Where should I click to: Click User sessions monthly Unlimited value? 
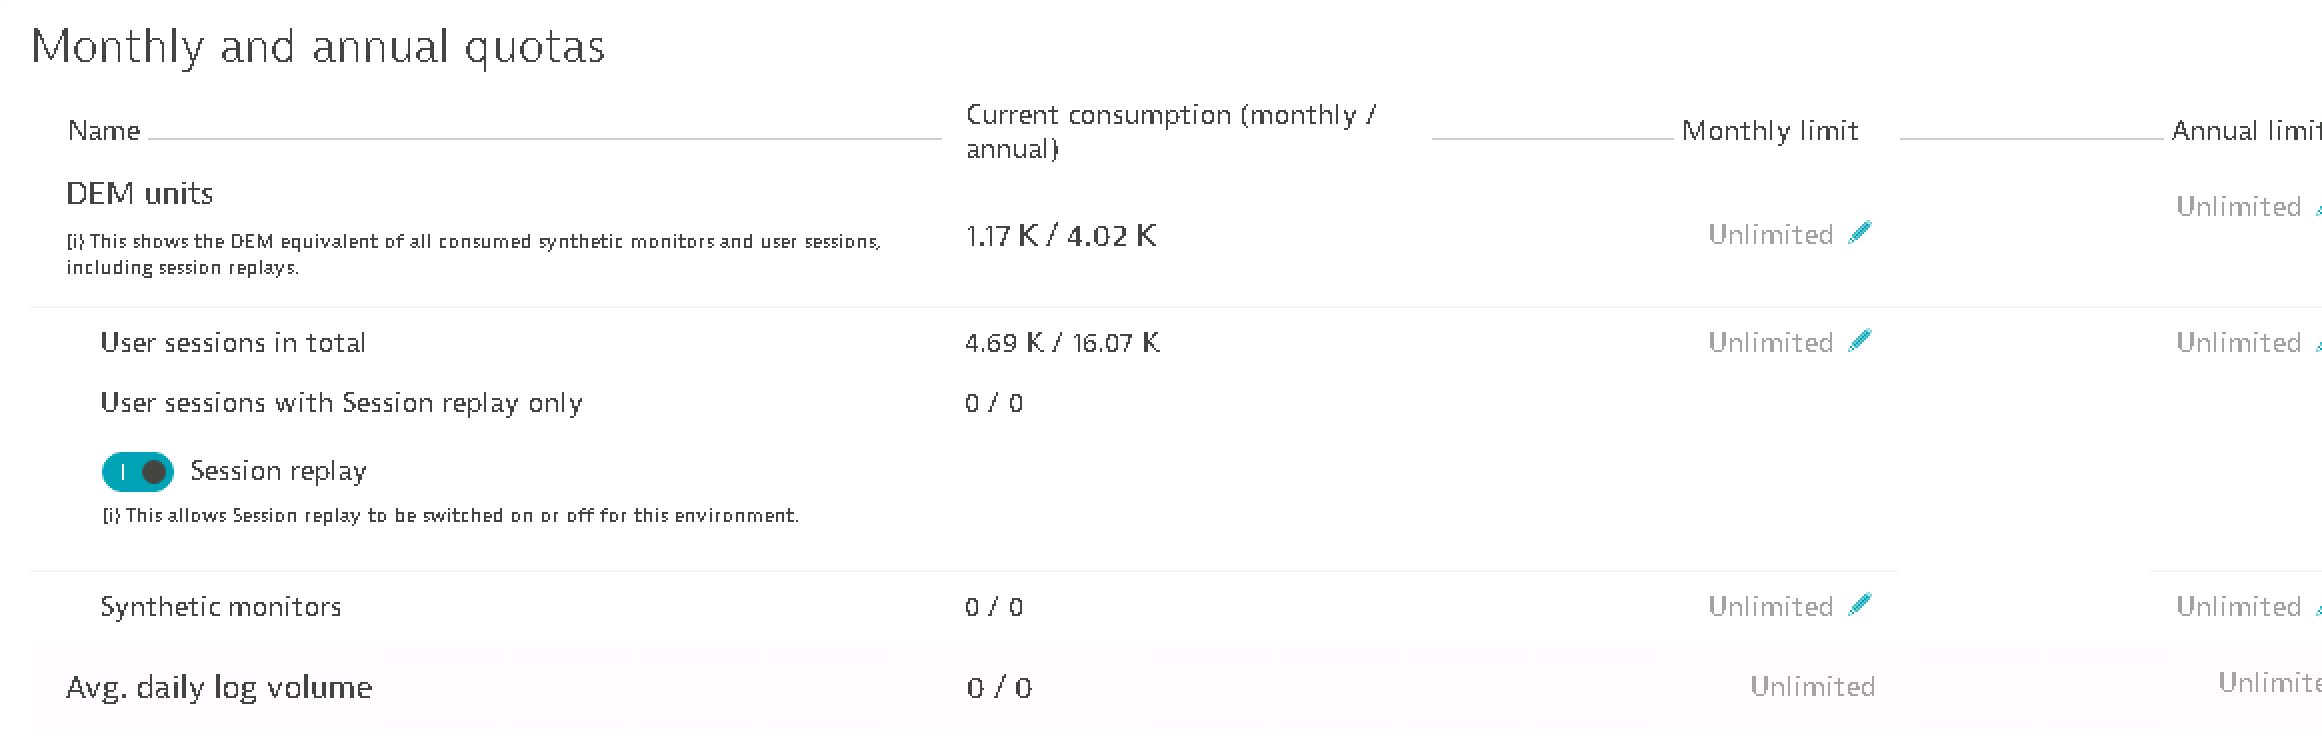point(1770,343)
